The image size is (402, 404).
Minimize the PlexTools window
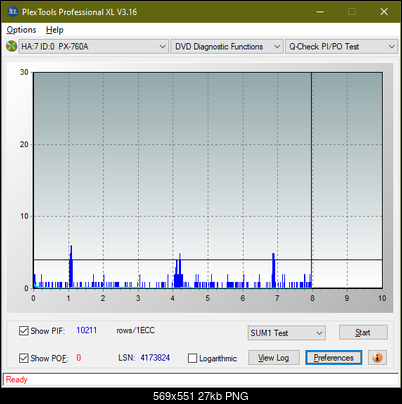coord(320,12)
